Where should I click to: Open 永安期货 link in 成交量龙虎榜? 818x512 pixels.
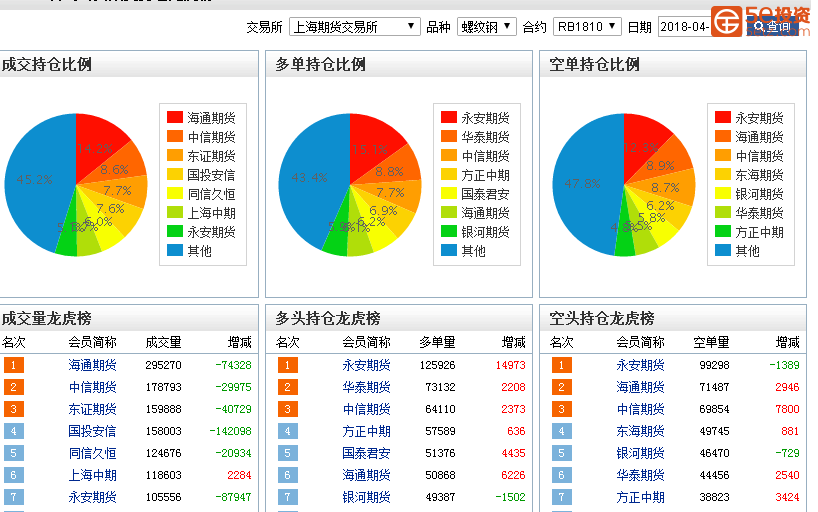[x=92, y=497]
